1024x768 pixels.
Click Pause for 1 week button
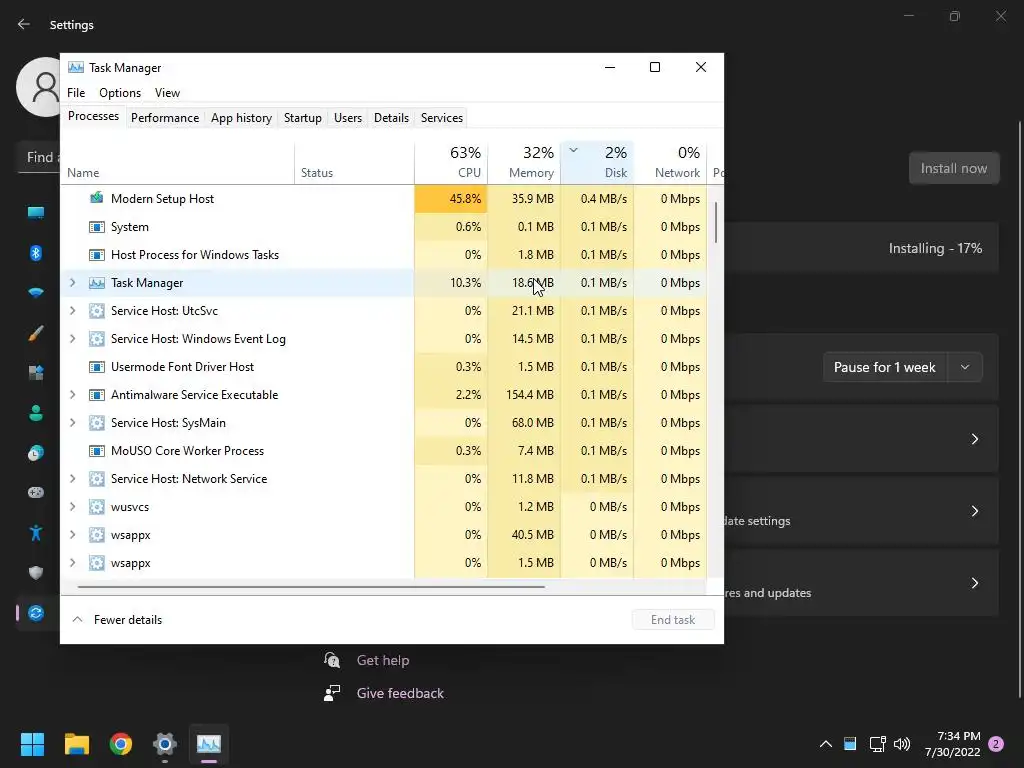click(x=884, y=367)
